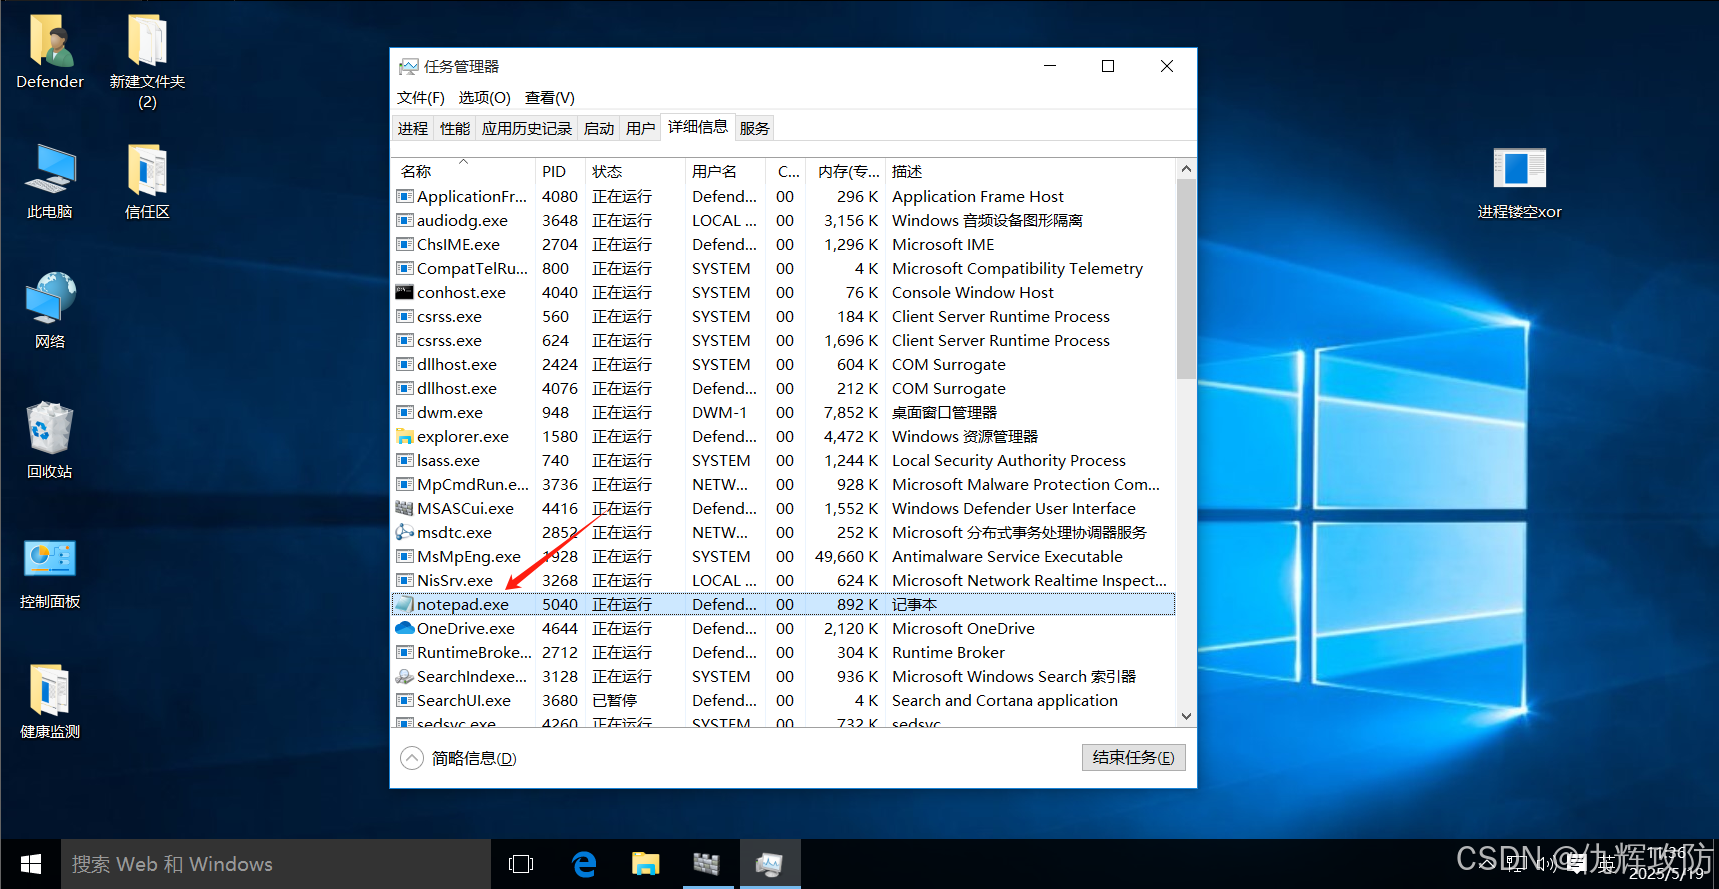
Task: Switch to the 进程 tab
Action: (x=412, y=128)
